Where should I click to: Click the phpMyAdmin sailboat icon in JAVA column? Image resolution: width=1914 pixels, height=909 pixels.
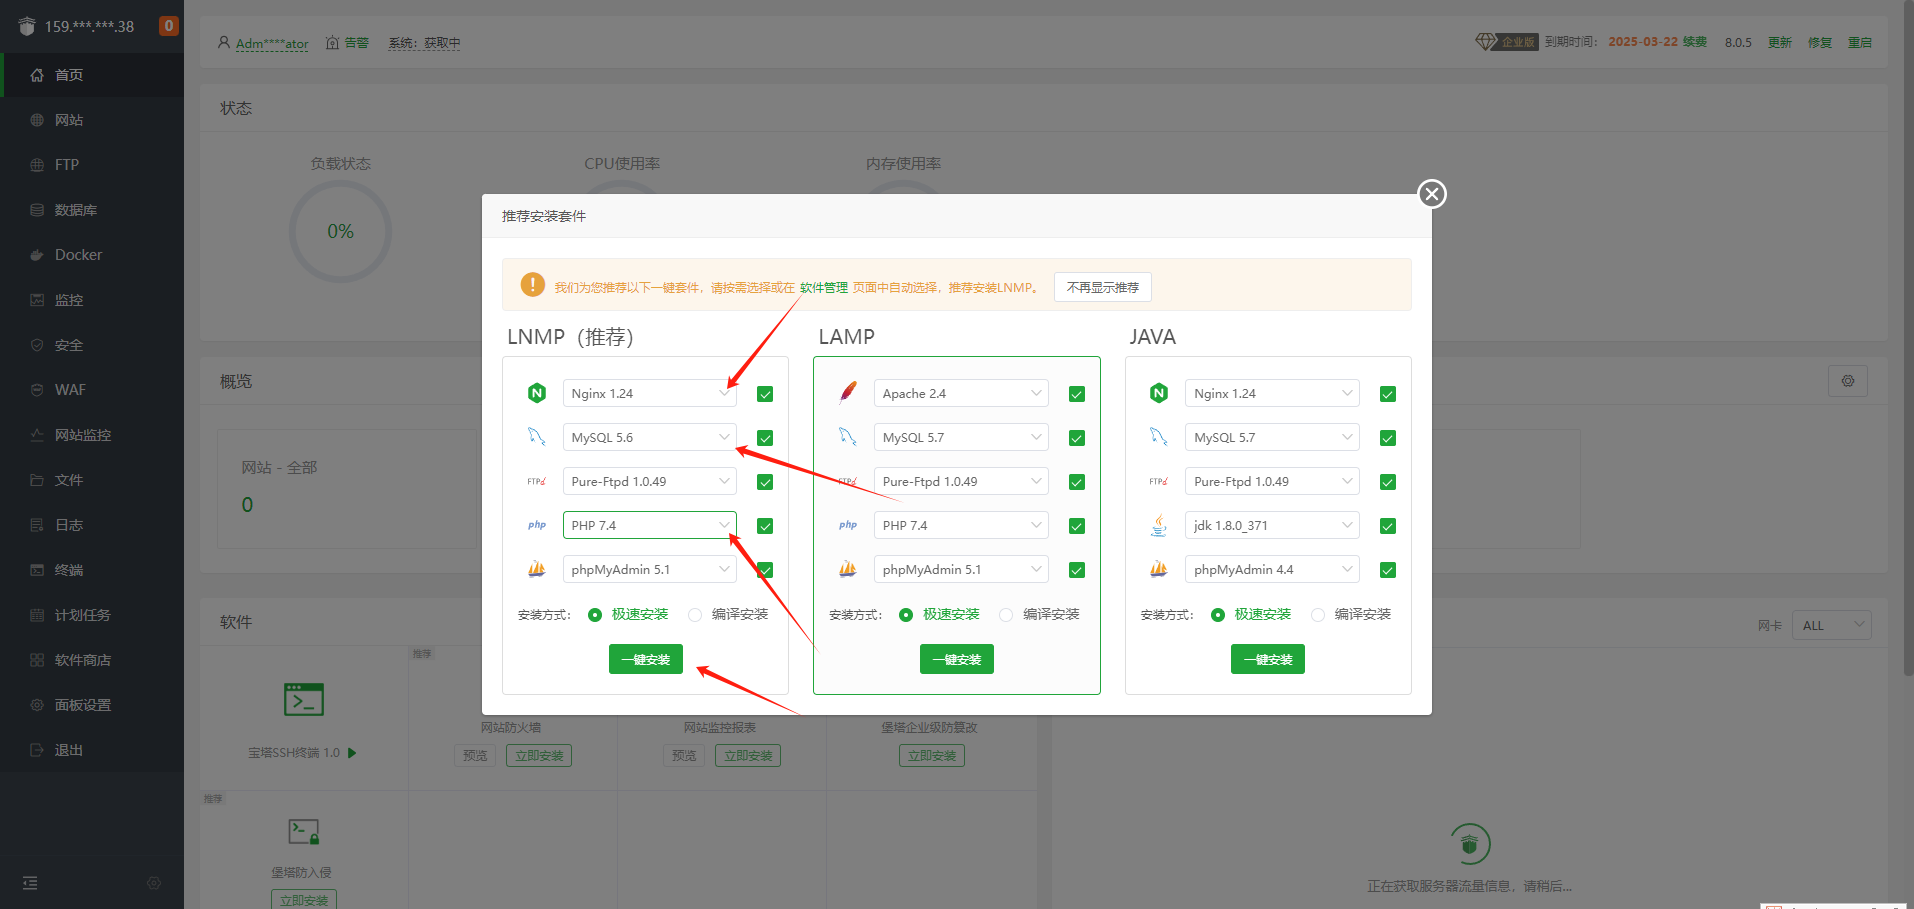point(1159,569)
